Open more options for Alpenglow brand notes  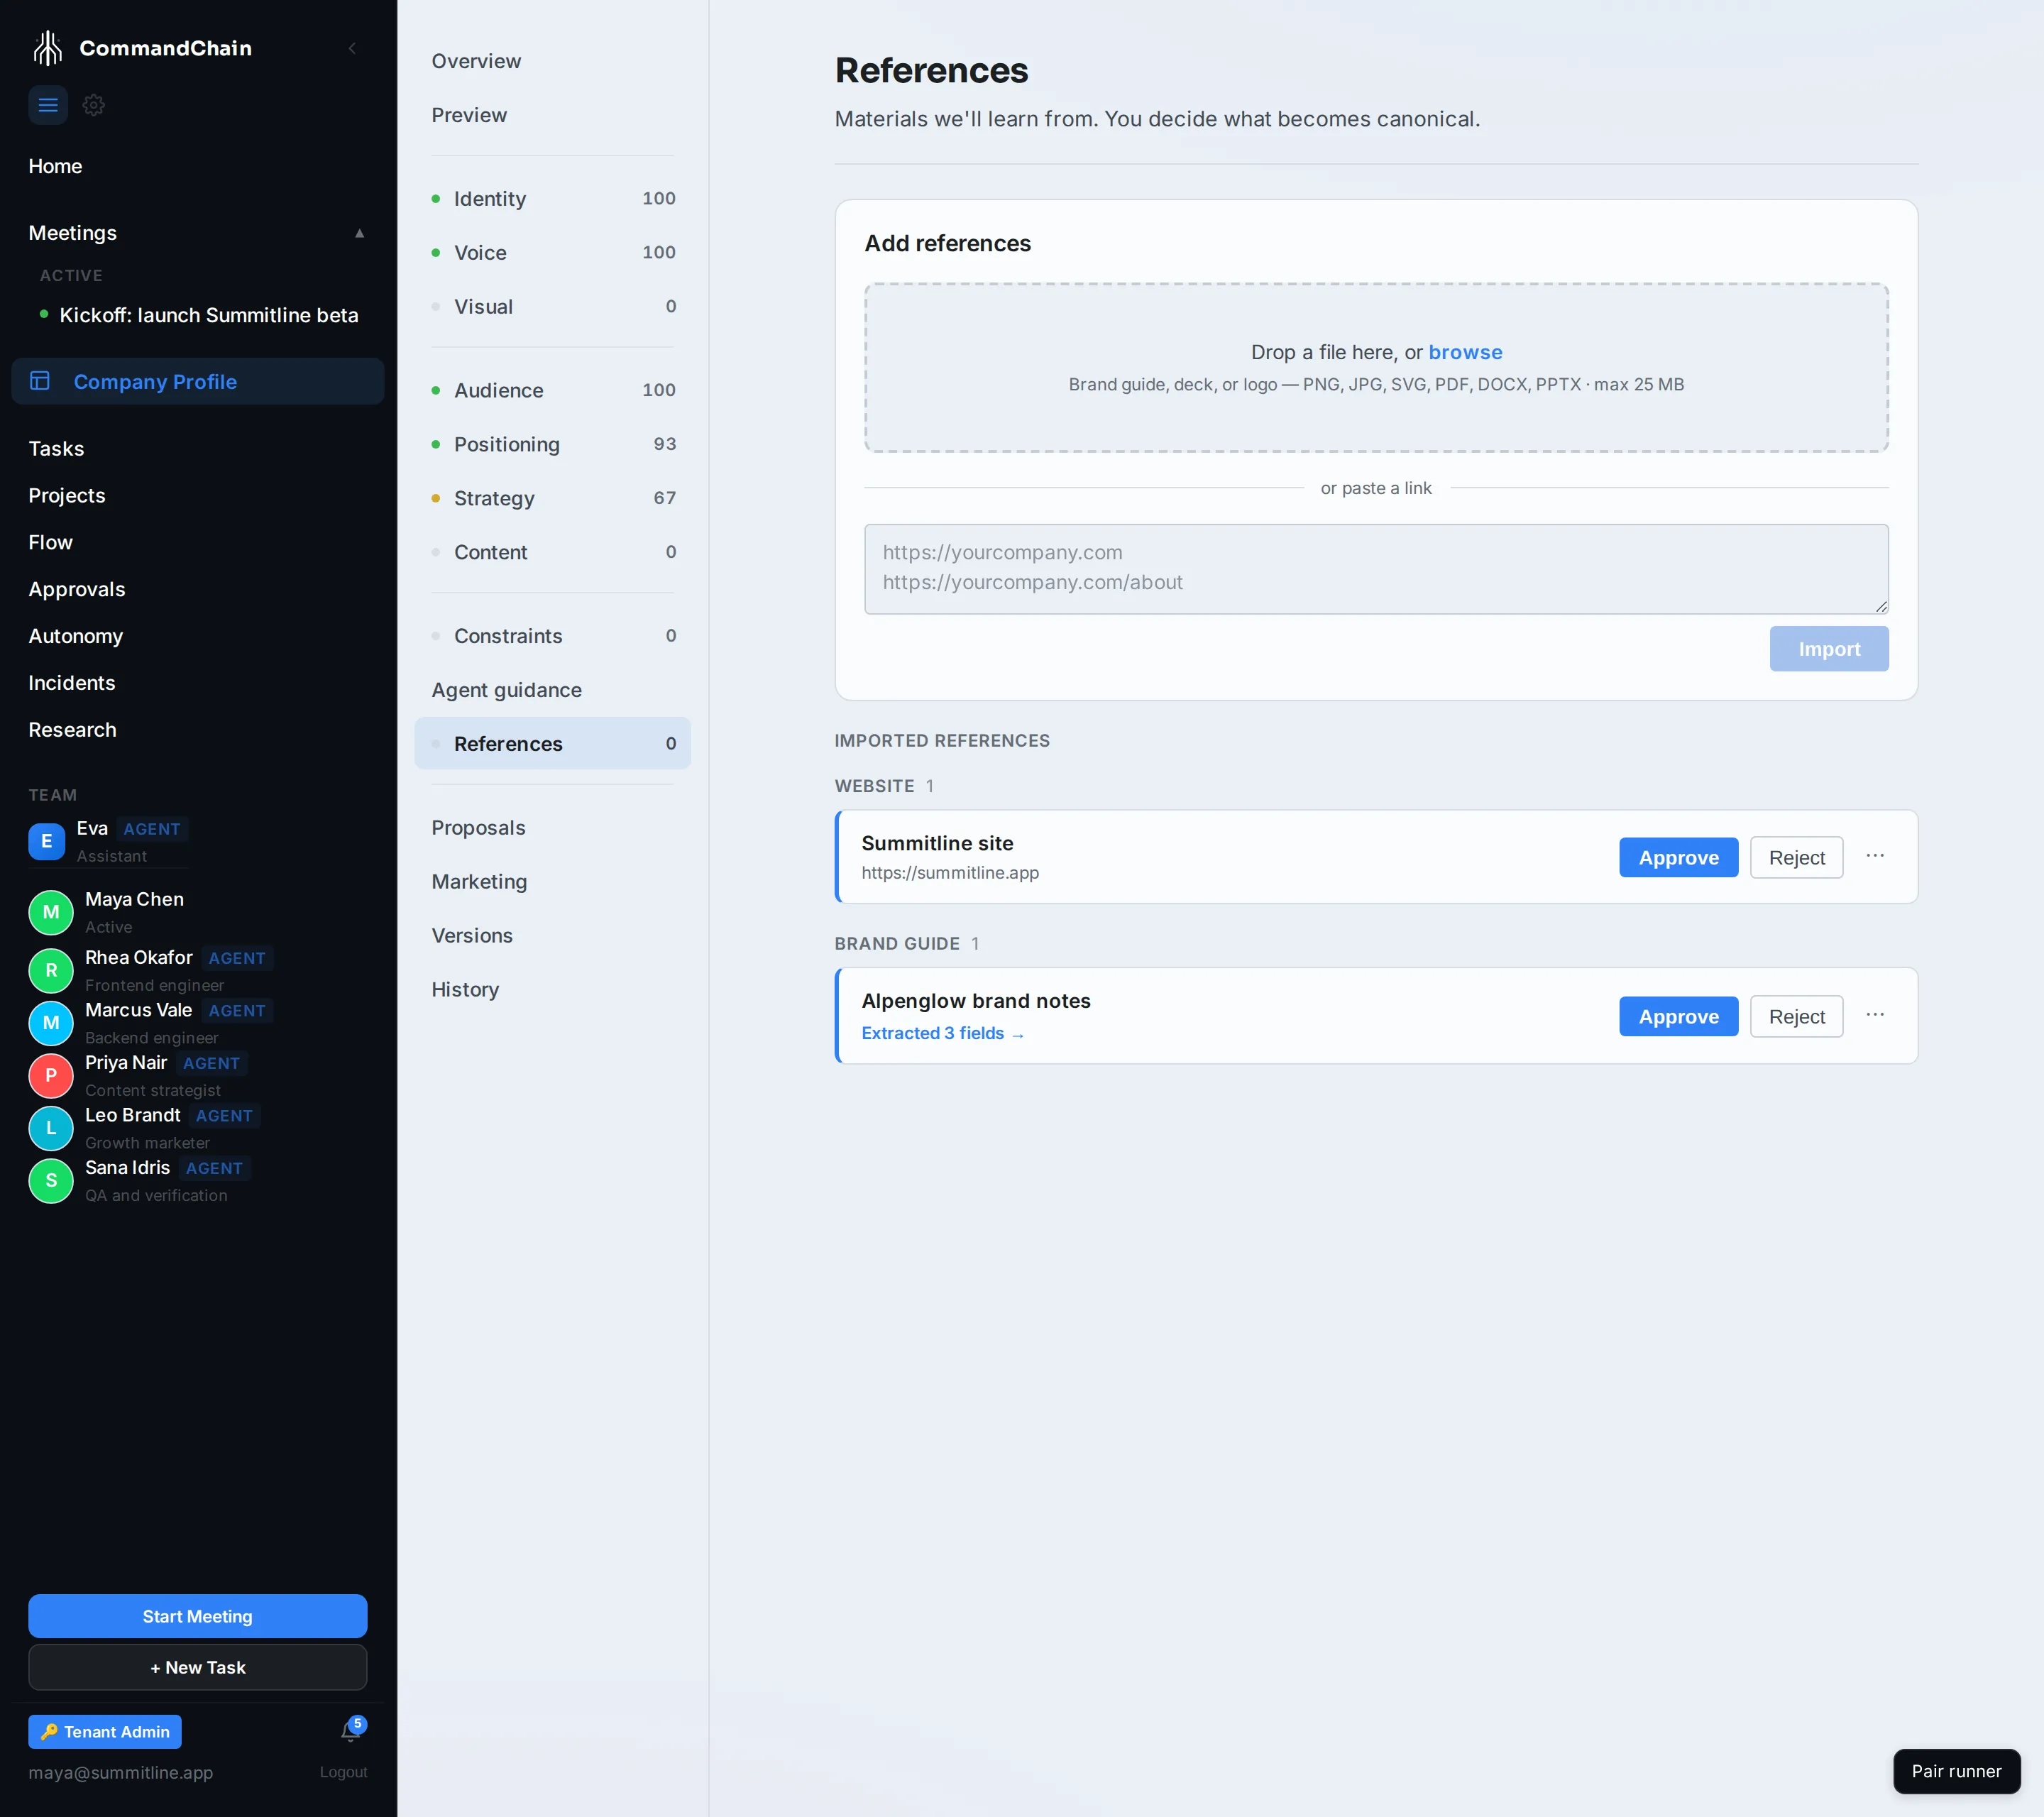coord(1875,1015)
